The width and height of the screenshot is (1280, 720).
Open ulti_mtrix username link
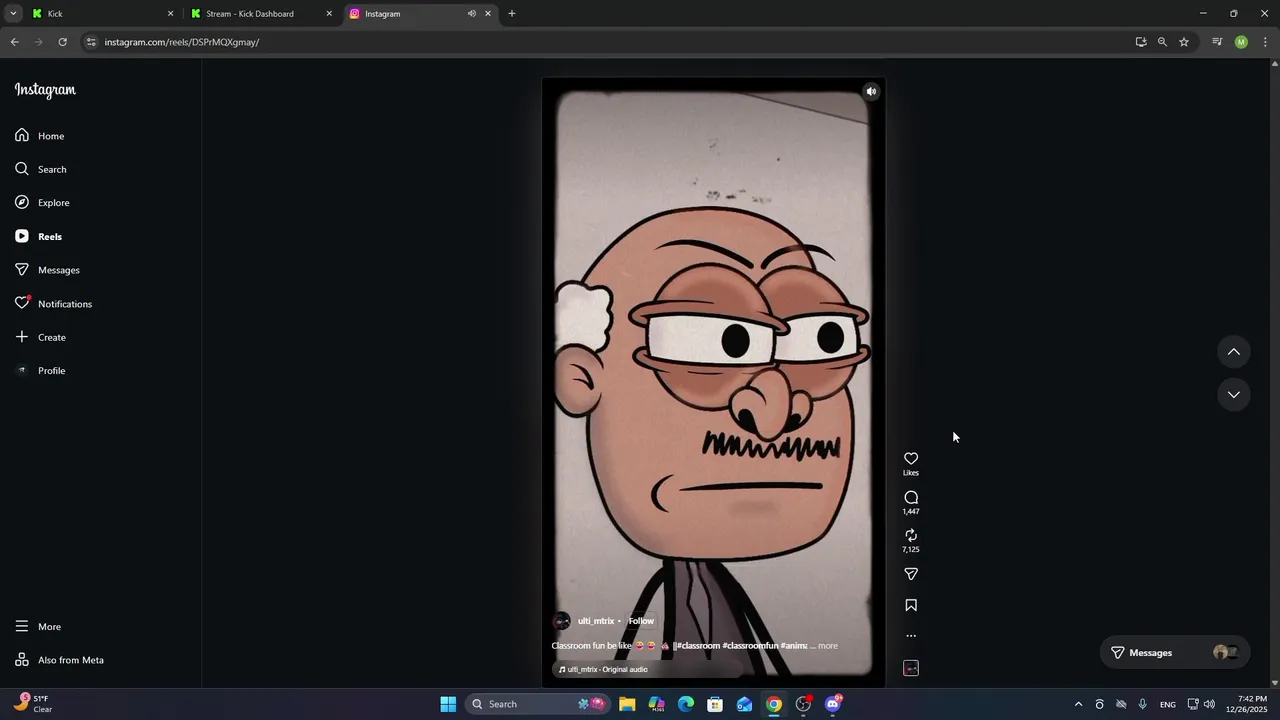596,621
